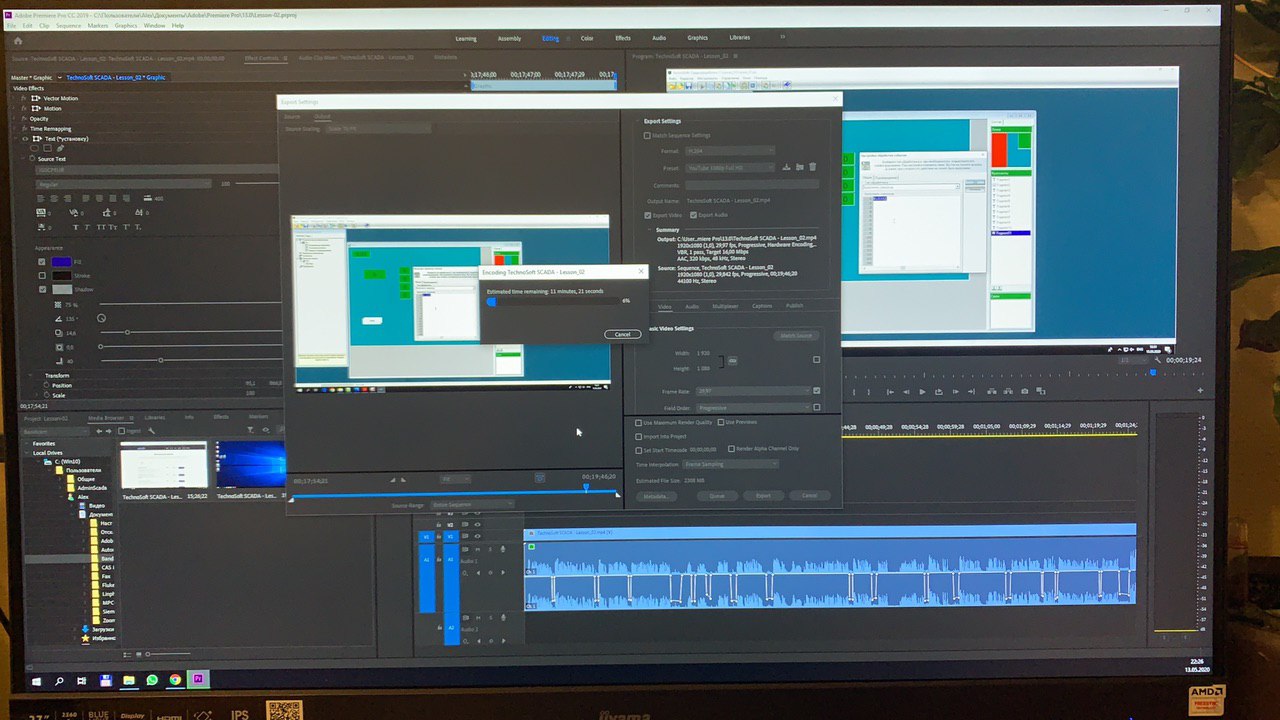Select first TechnoSoft SCADA thumbnail in Media Browser
This screenshot has width=1280, height=720.
(163, 465)
